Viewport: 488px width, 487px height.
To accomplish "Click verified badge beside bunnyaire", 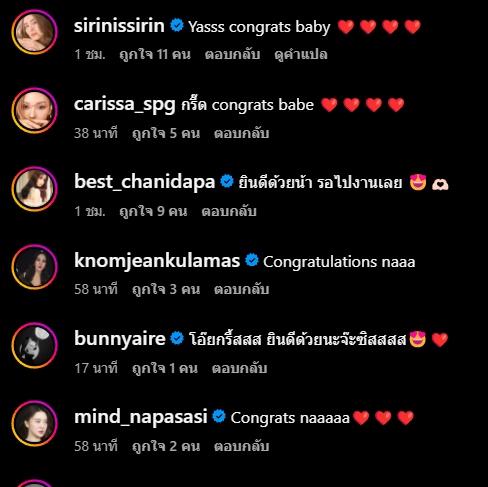I will click(177, 338).
